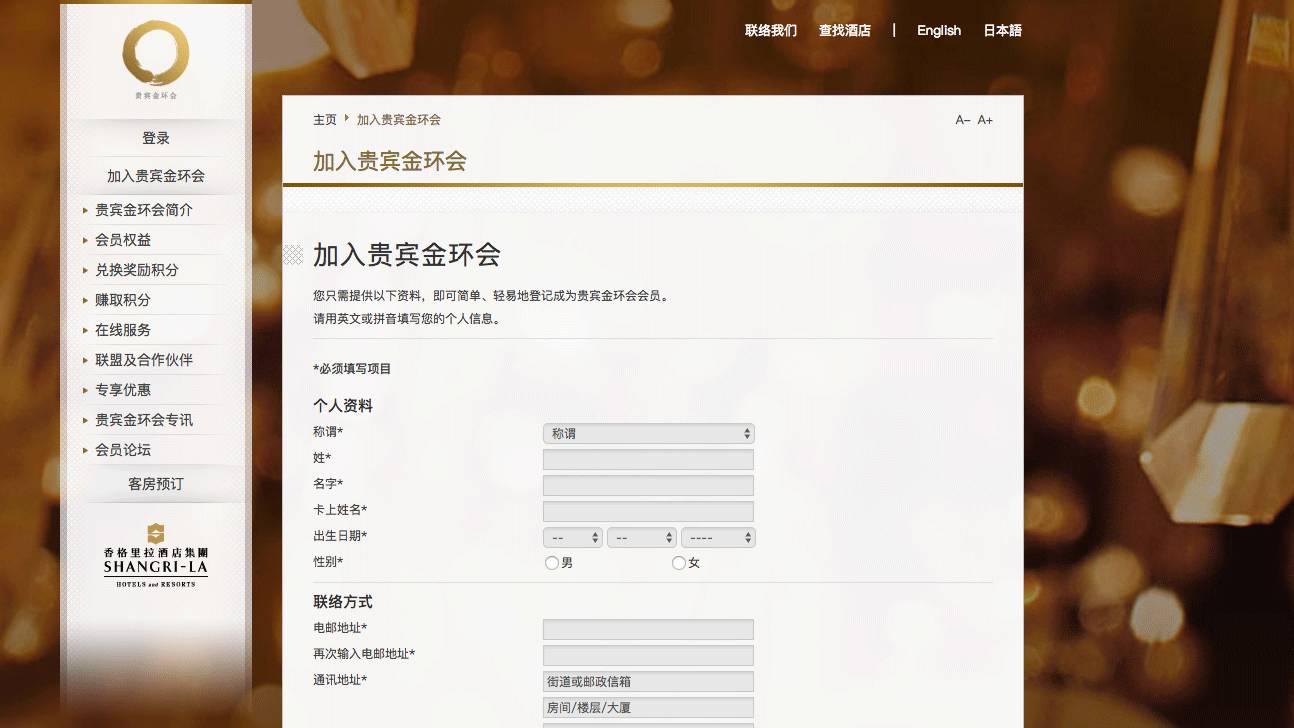The width and height of the screenshot is (1294, 728).
Task: Select the 女 gender radio button
Action: pyautogui.click(x=678, y=563)
